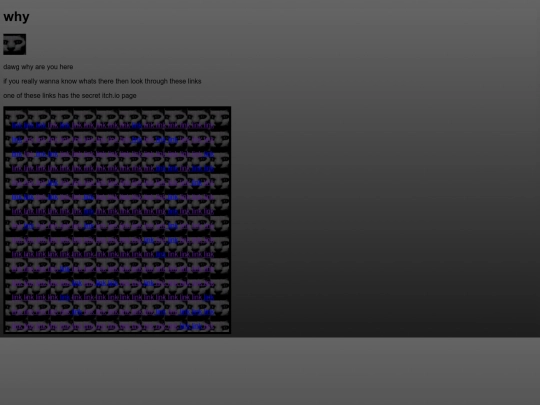Click the "dawg why are you here" text
Viewport: 540px width, 405px height.
tap(38, 67)
